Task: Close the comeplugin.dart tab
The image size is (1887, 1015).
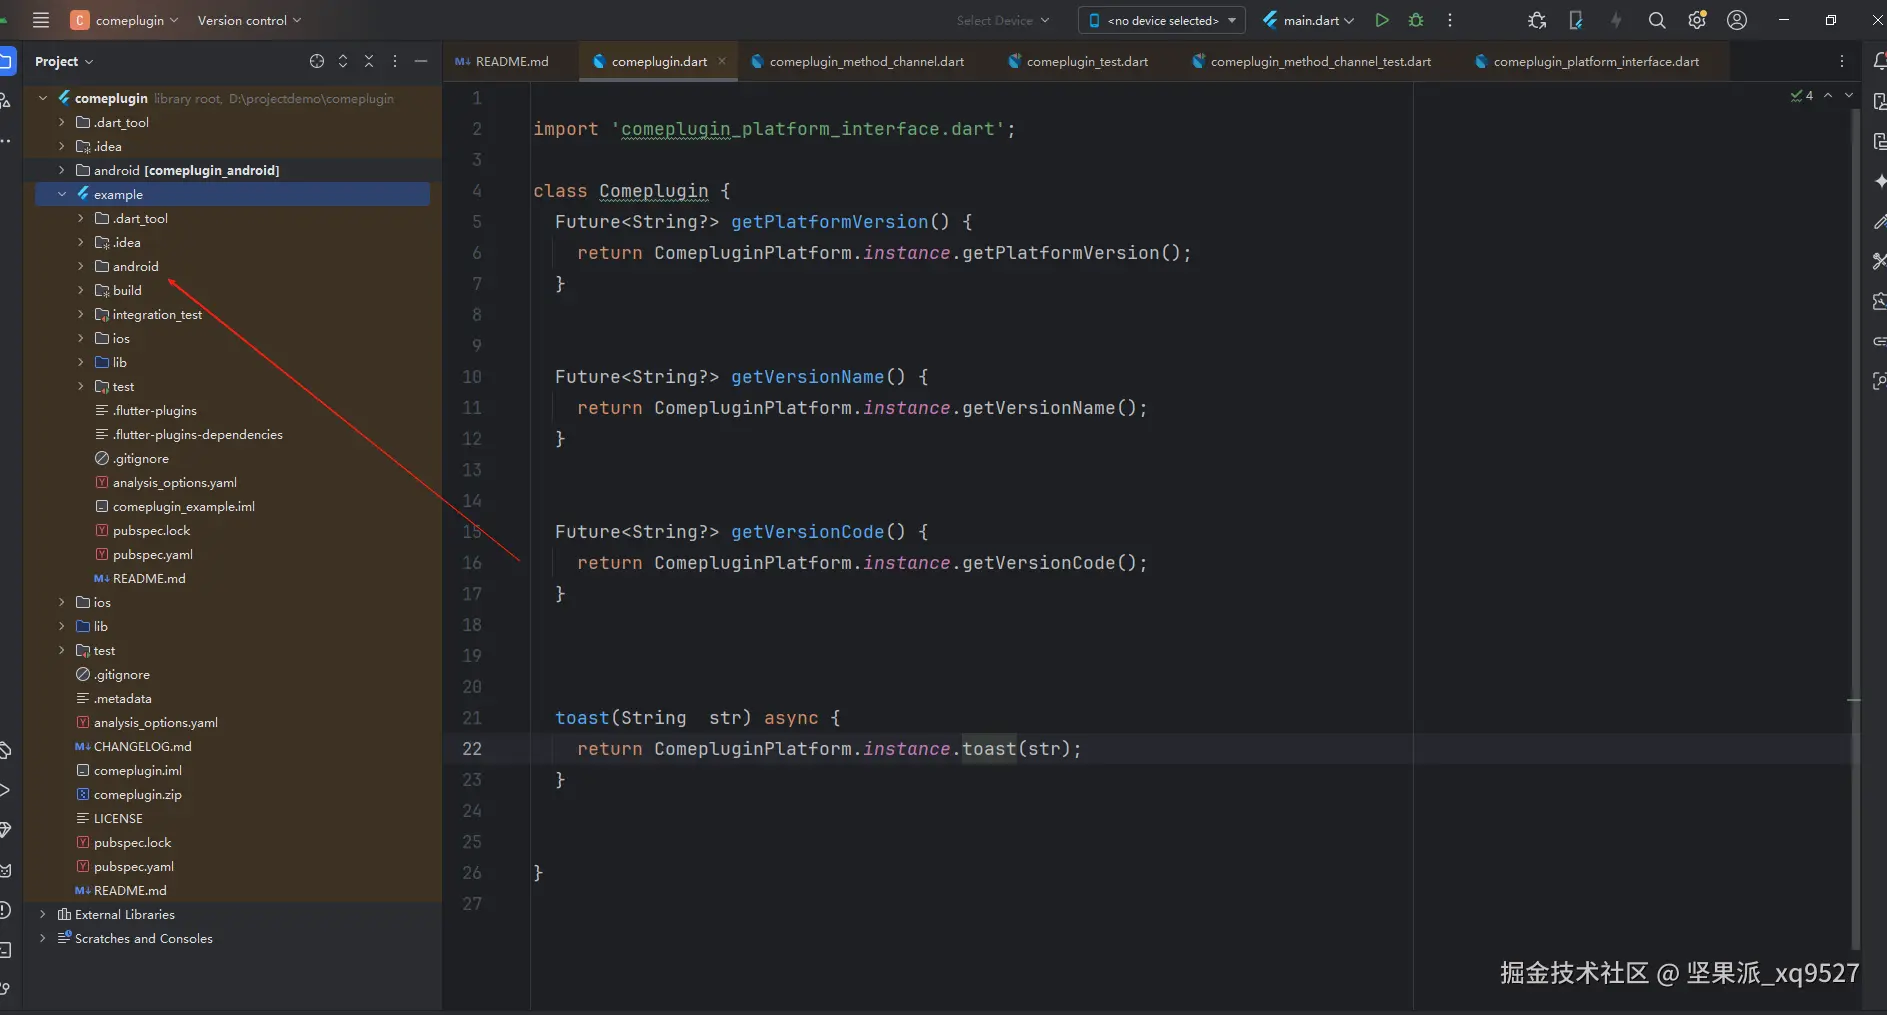Action: click(722, 61)
